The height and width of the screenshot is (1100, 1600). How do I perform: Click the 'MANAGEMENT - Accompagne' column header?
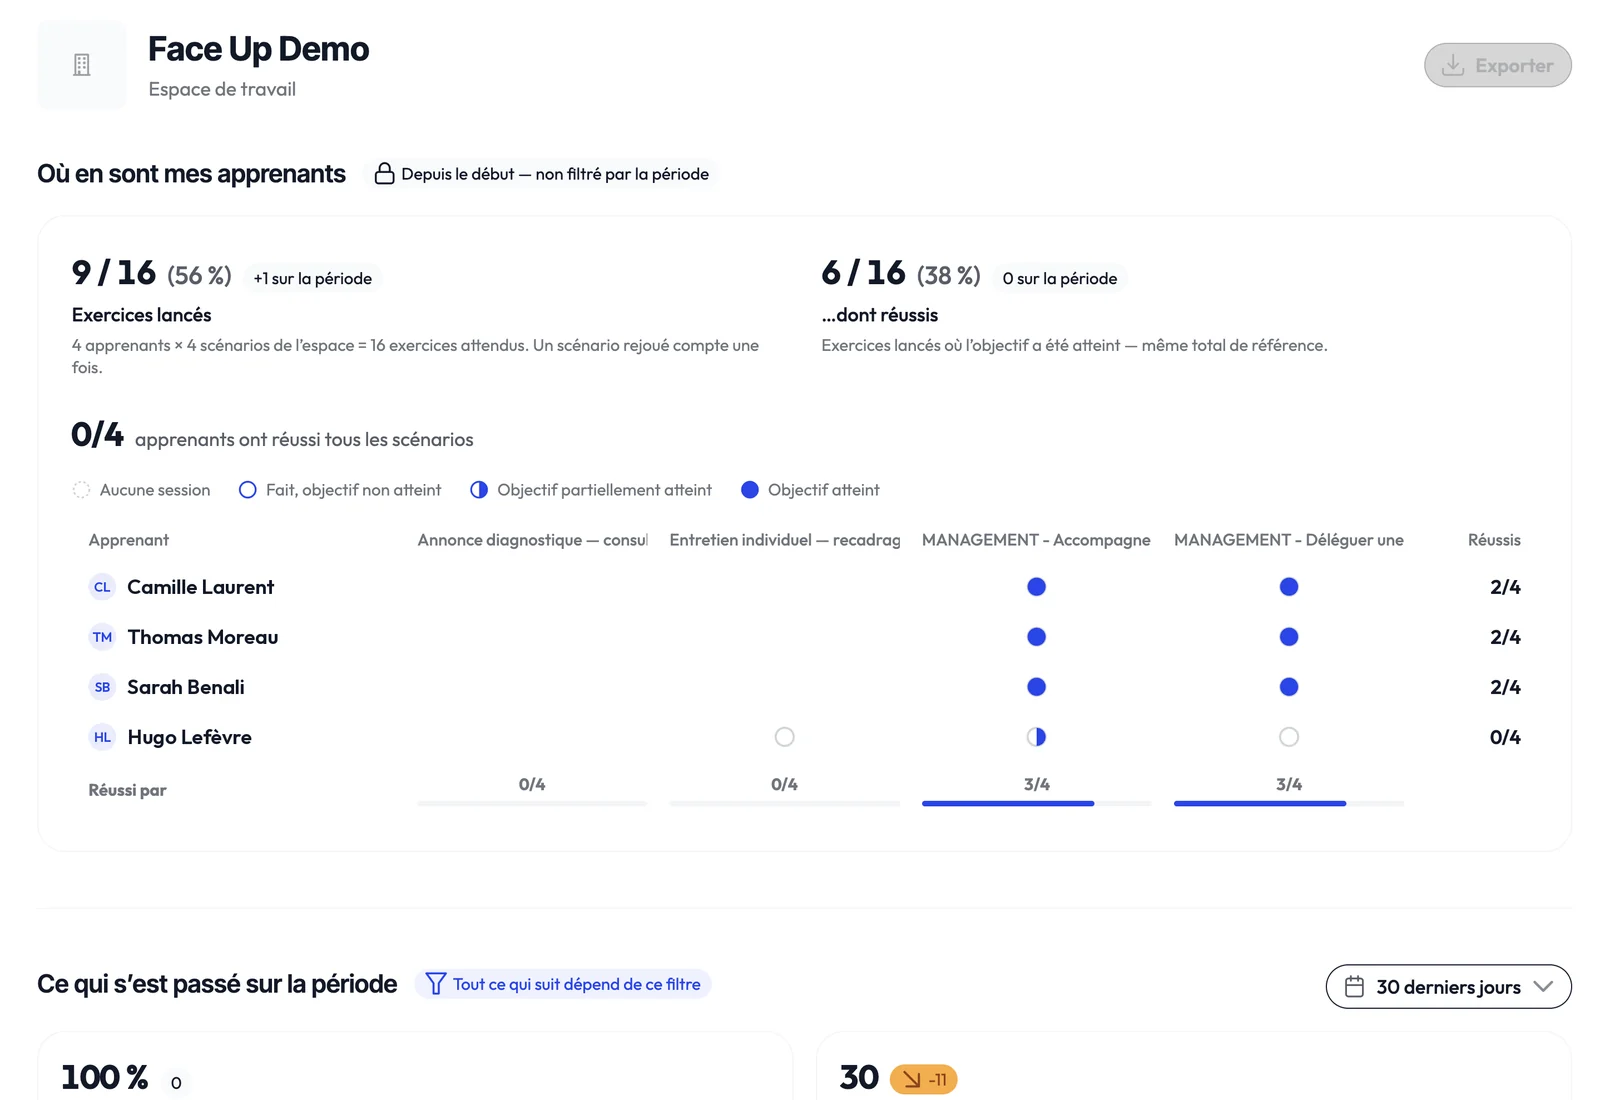point(1036,540)
